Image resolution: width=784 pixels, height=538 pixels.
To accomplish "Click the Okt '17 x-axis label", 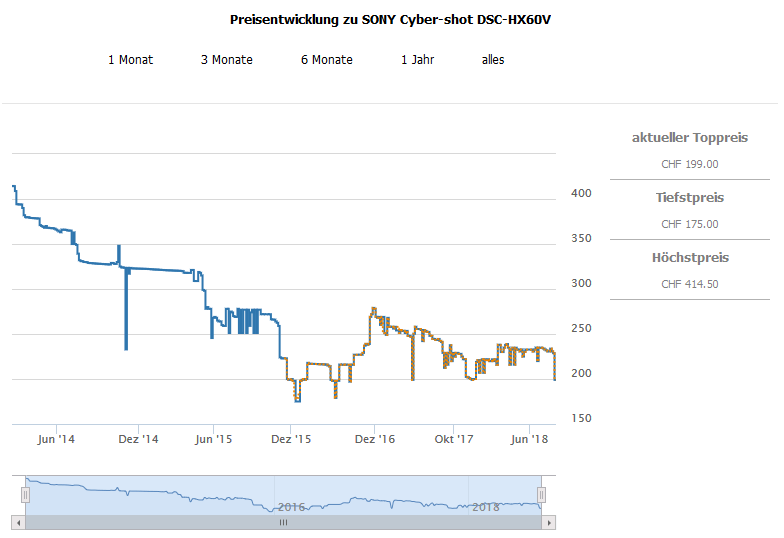I will (x=453, y=439).
